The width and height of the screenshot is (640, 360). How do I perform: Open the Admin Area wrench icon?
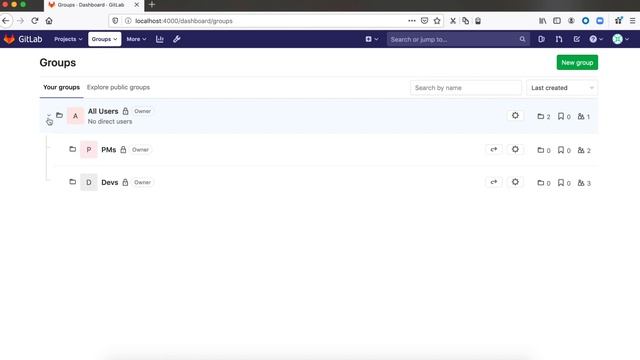pyautogui.click(x=177, y=39)
